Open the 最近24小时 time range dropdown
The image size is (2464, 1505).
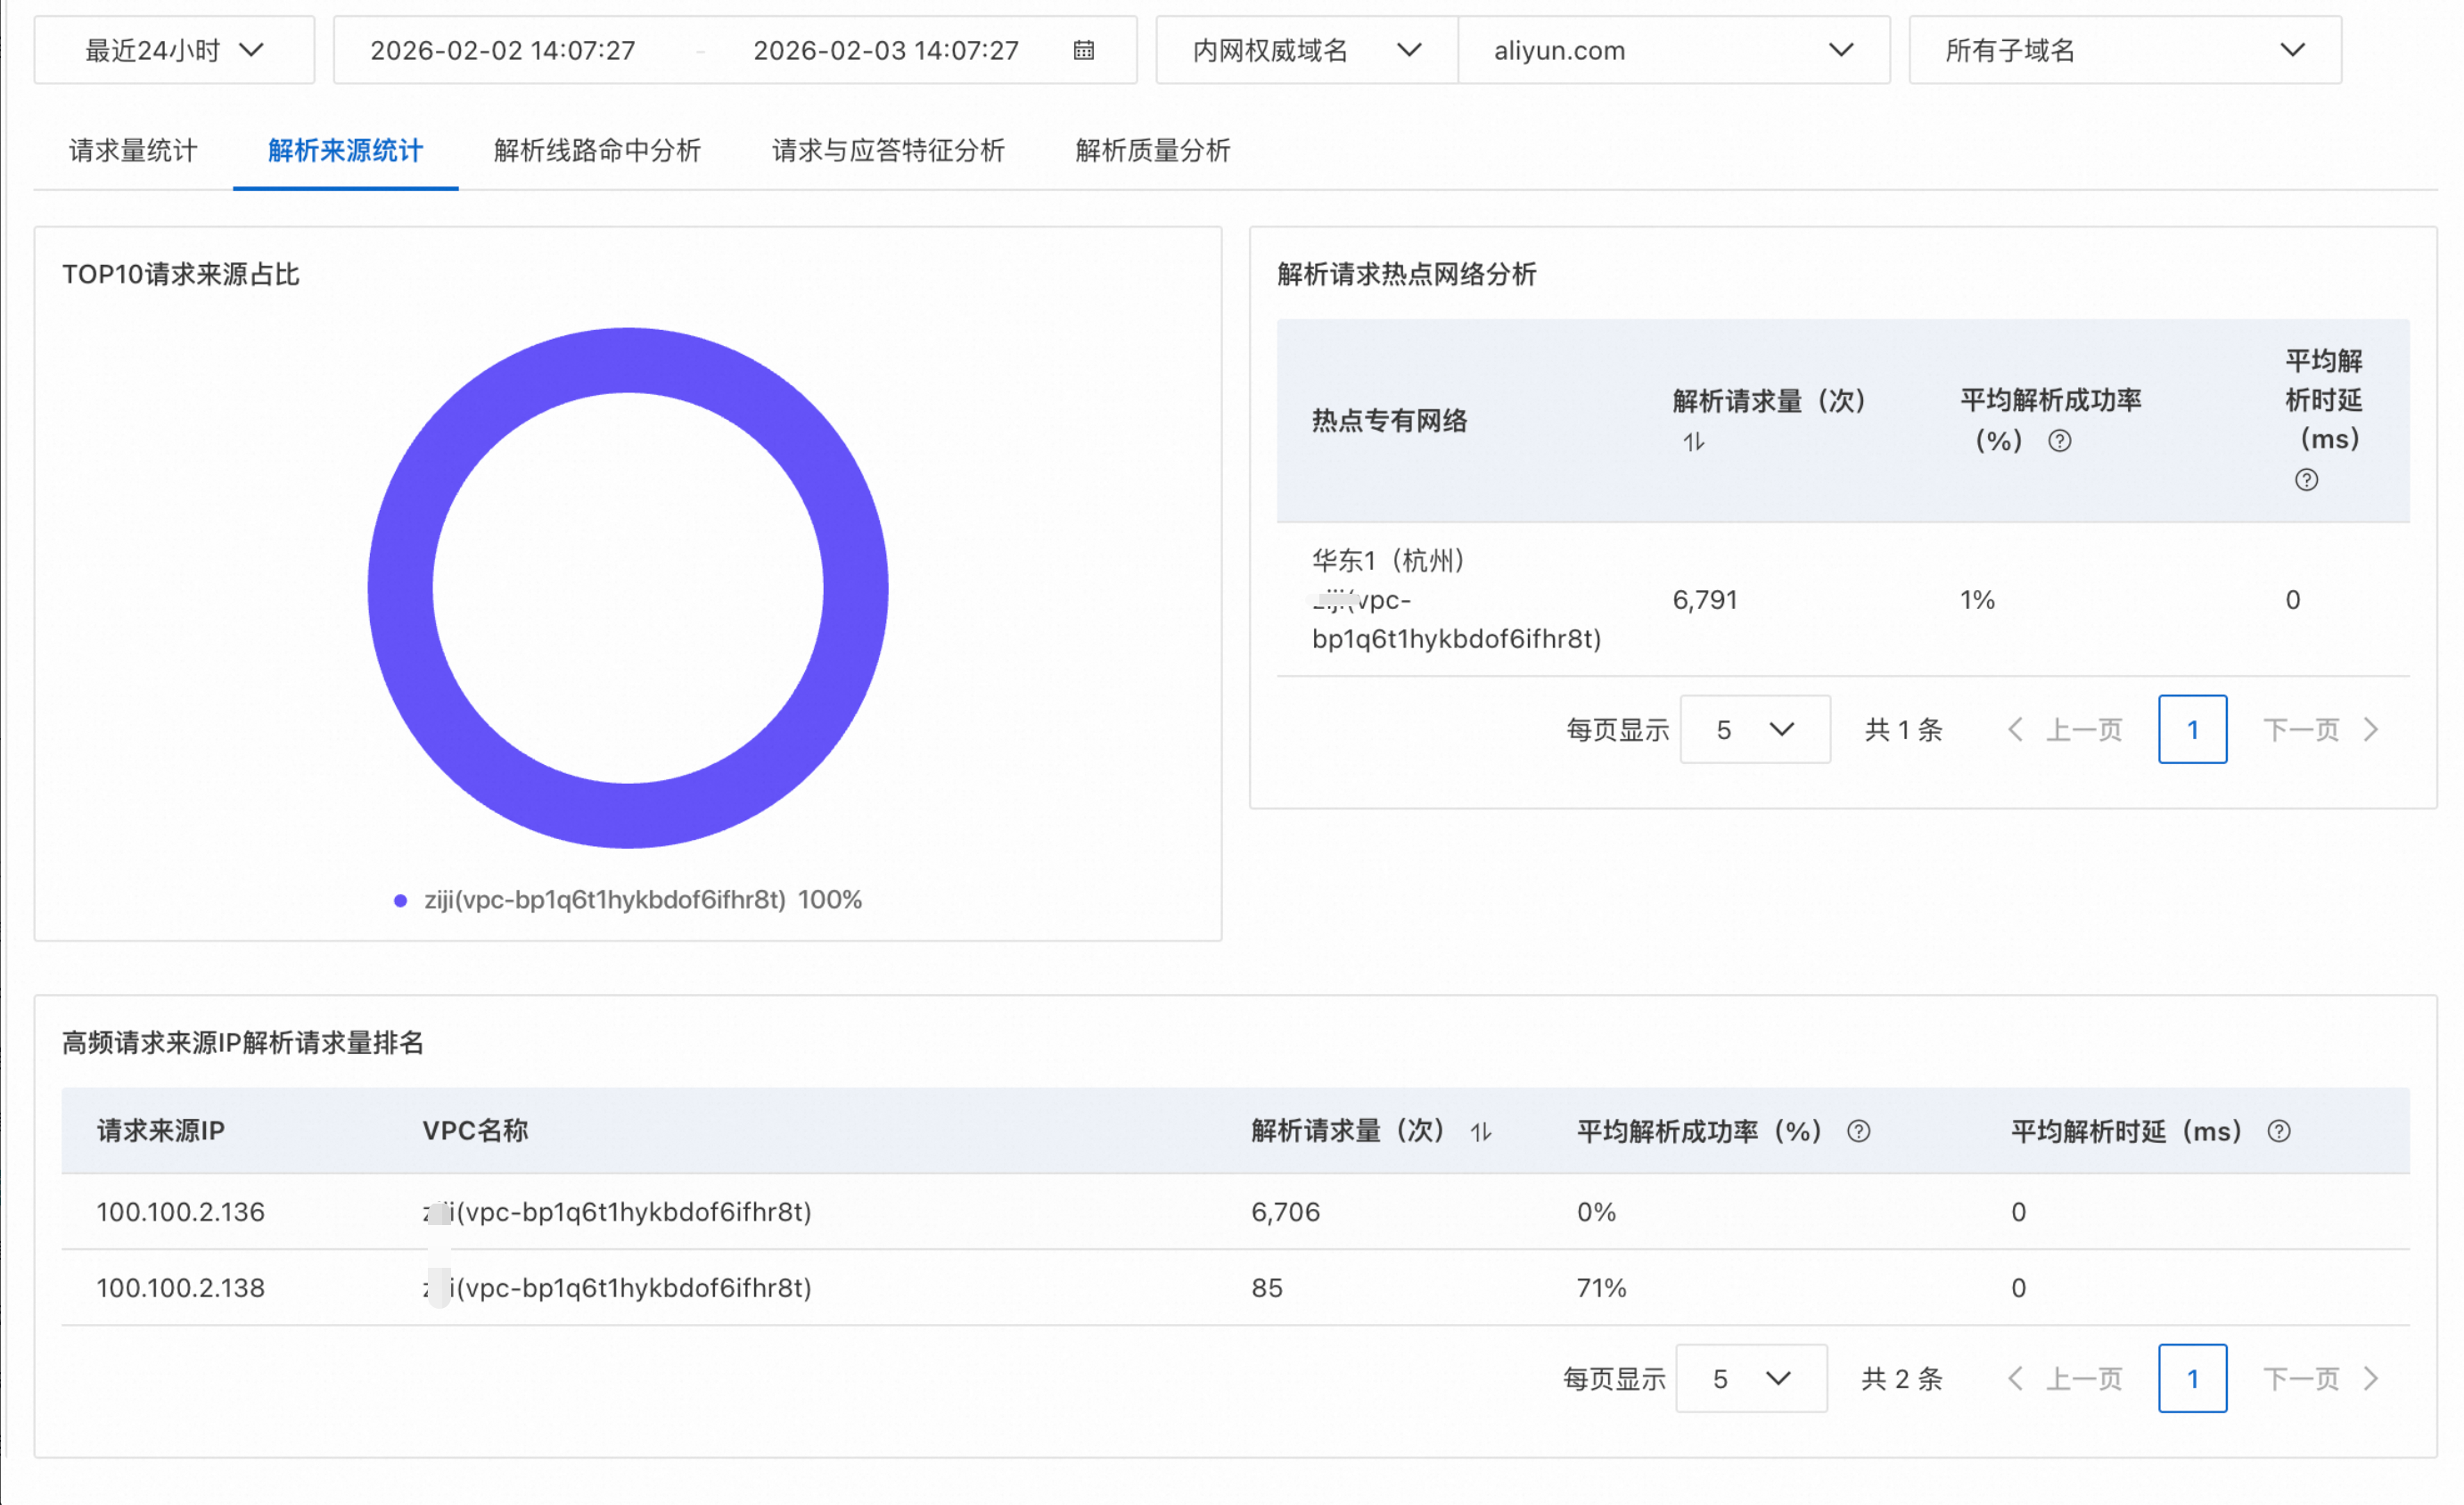tap(174, 50)
